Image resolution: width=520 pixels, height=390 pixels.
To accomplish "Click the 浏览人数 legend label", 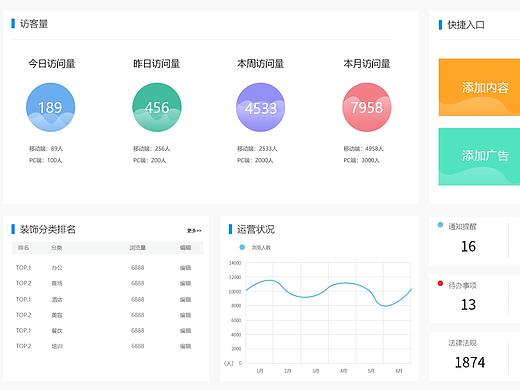I will point(261,248).
